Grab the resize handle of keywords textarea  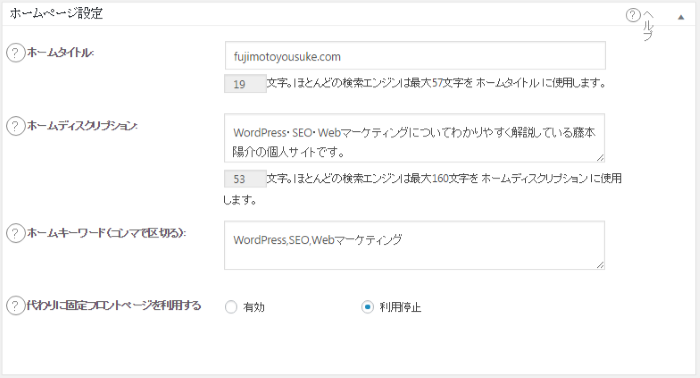[x=600, y=265]
